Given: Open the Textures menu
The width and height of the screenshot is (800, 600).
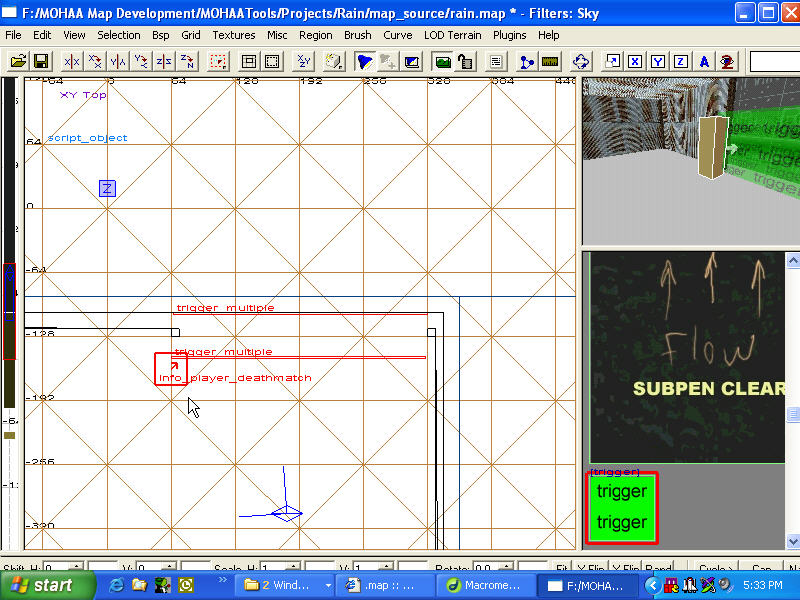Looking at the screenshot, I should [x=233, y=35].
